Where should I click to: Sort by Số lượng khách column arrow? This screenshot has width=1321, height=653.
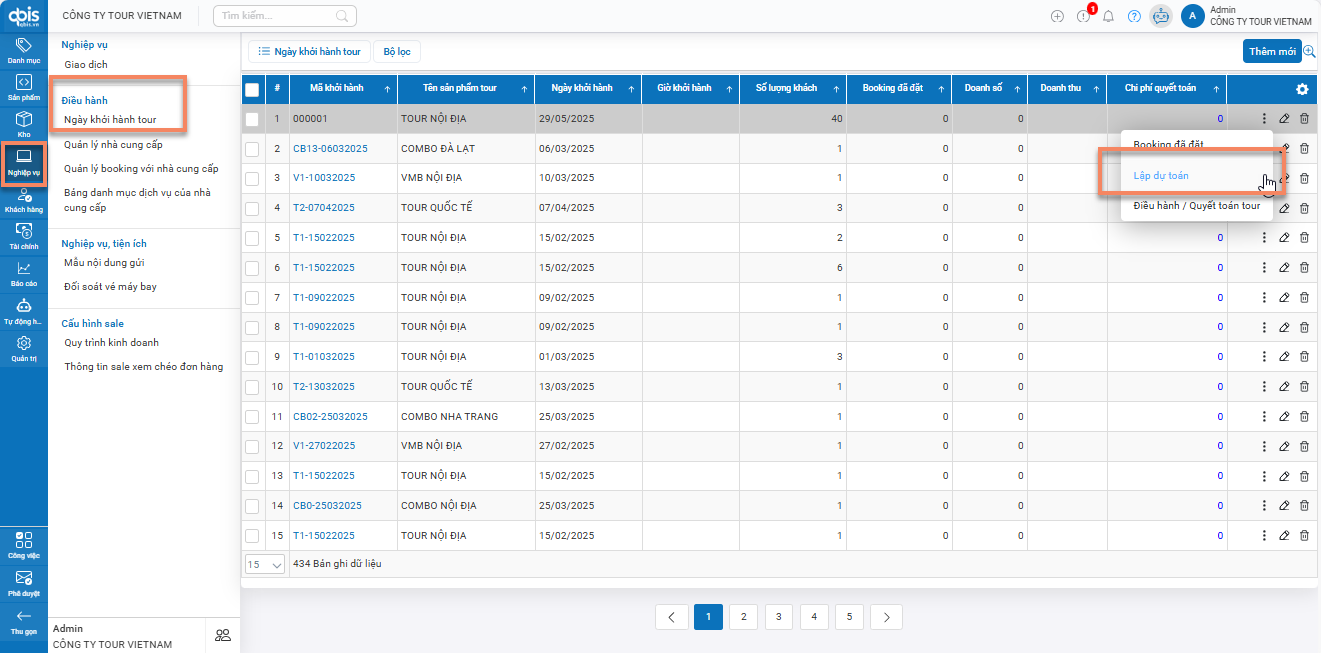pyautogui.click(x=836, y=89)
